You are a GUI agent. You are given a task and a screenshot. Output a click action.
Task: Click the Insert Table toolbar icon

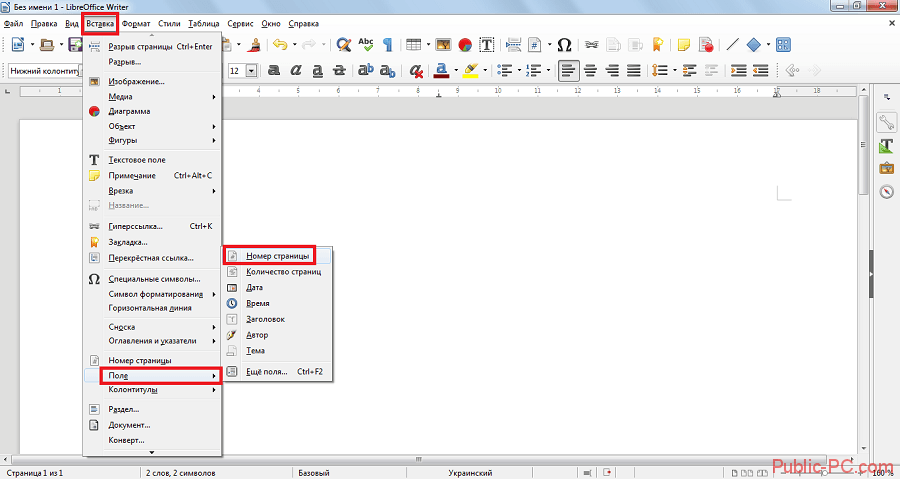pyautogui.click(x=413, y=45)
